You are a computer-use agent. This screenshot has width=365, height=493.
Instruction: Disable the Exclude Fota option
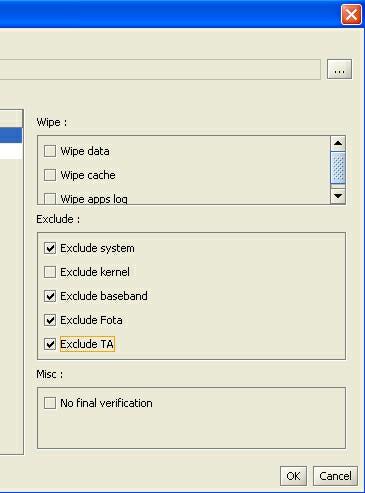pyautogui.click(x=50, y=320)
